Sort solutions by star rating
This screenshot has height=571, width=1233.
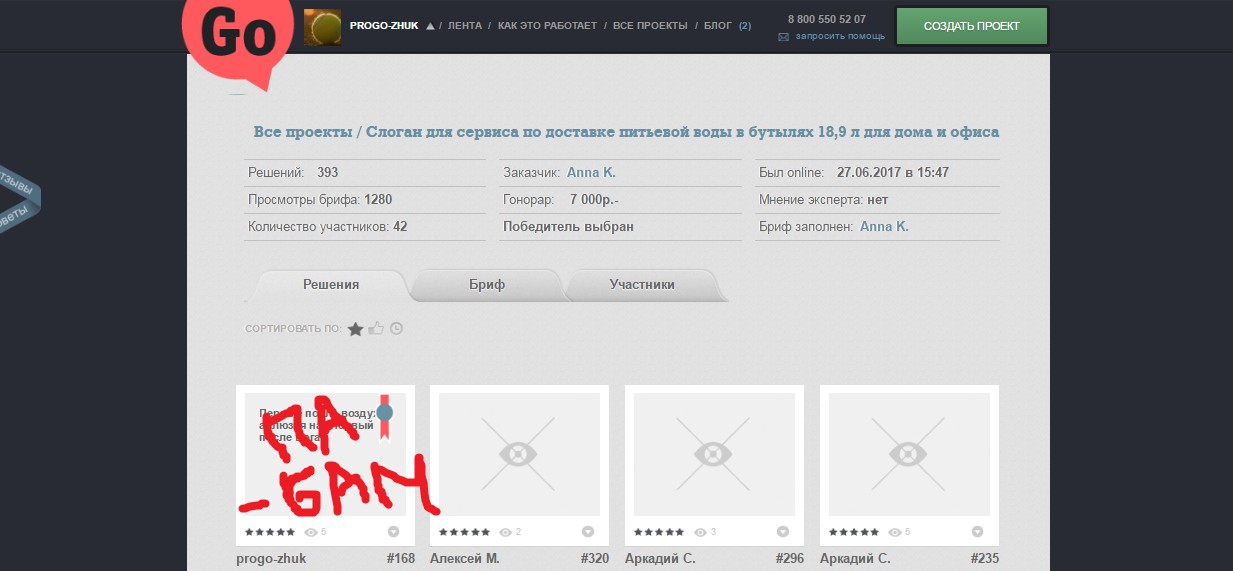(x=355, y=328)
